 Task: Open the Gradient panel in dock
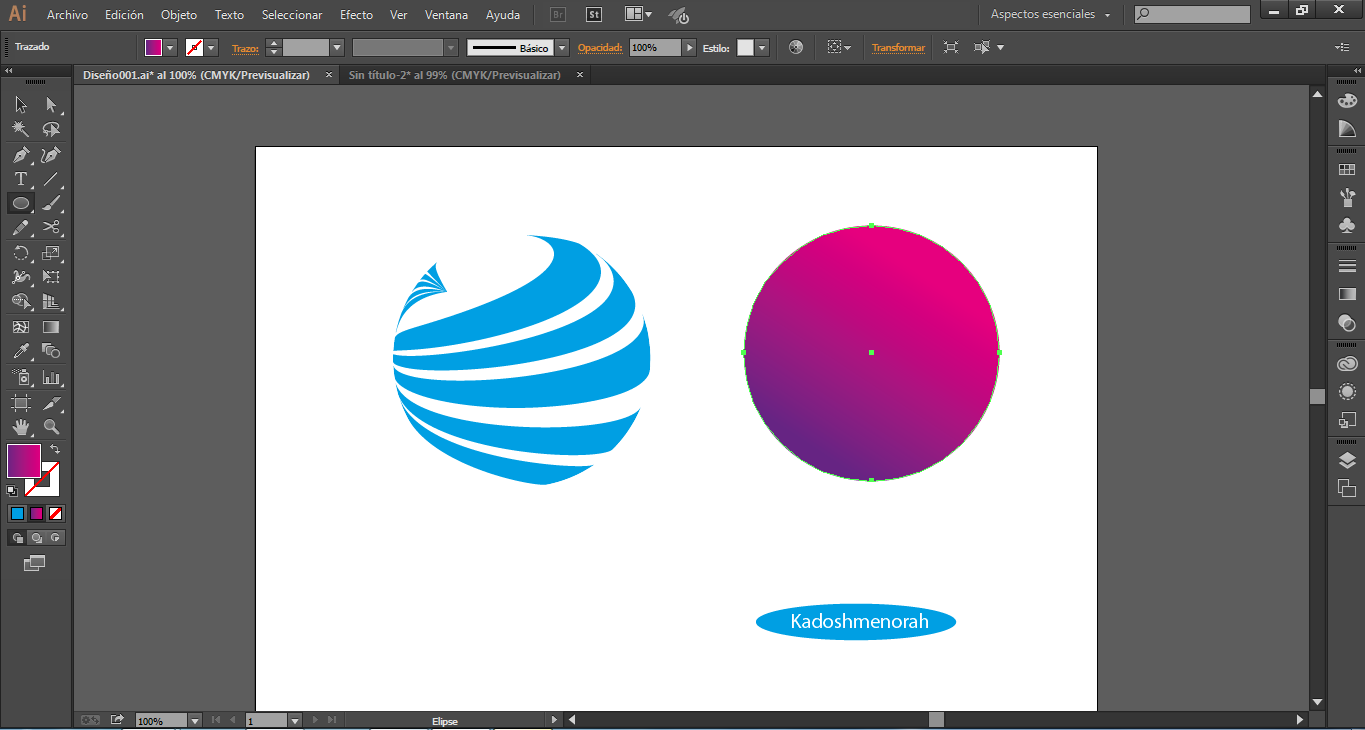coord(1347,295)
